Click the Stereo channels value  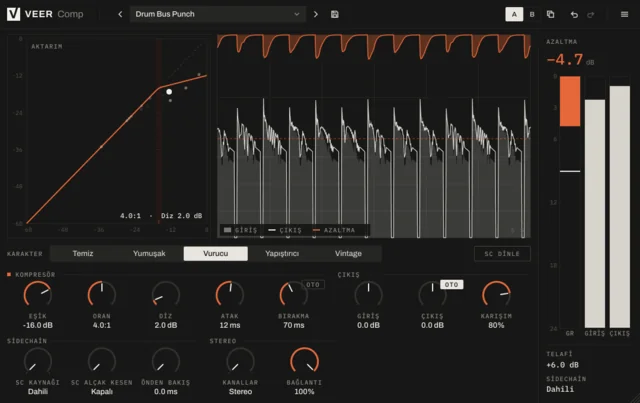tap(240, 392)
